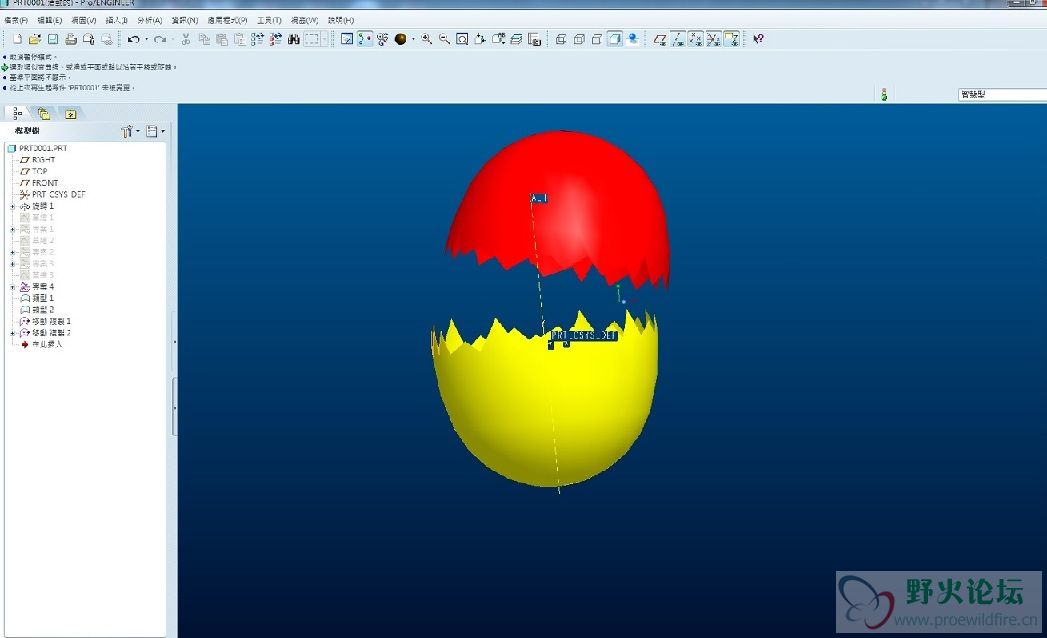Click the grayed Redo arrow icon
The image size is (1047, 638).
tap(160, 39)
